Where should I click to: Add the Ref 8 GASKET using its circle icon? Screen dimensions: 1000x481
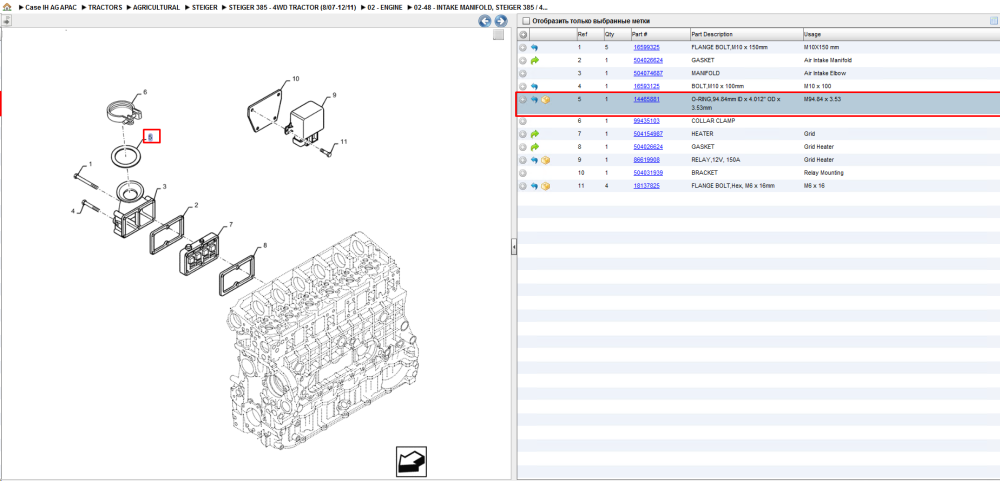pyautogui.click(x=523, y=147)
